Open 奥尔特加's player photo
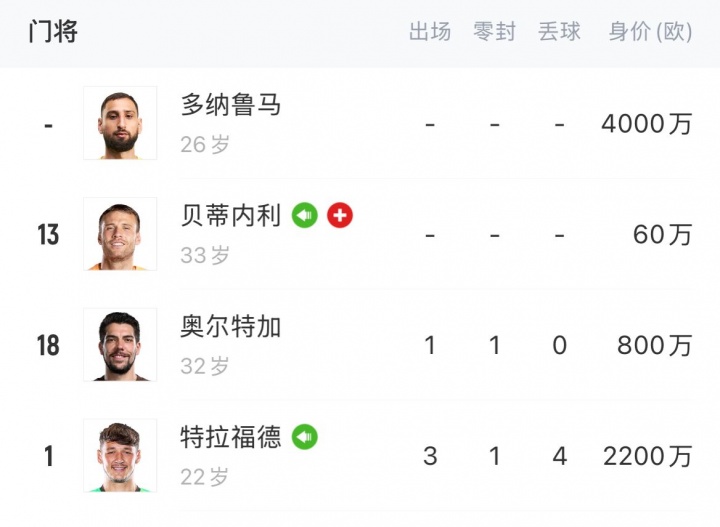The height and width of the screenshot is (527, 720). tap(120, 345)
